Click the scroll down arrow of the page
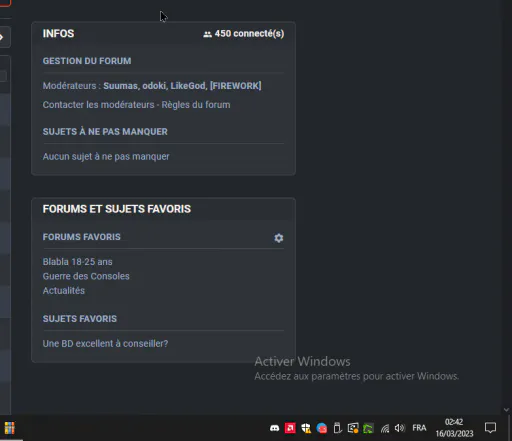Image resolution: width=512 pixels, height=441 pixels. (506, 410)
